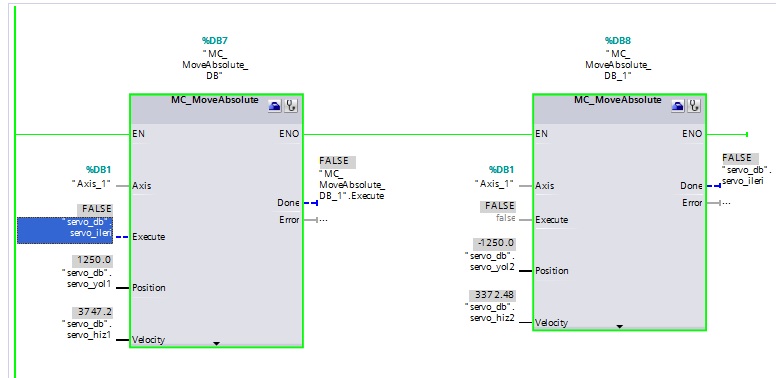Select MC_MoveAbsolute_DB_1.Execute output operand
Image resolution: width=776 pixels, height=378 pixels.
point(352,185)
